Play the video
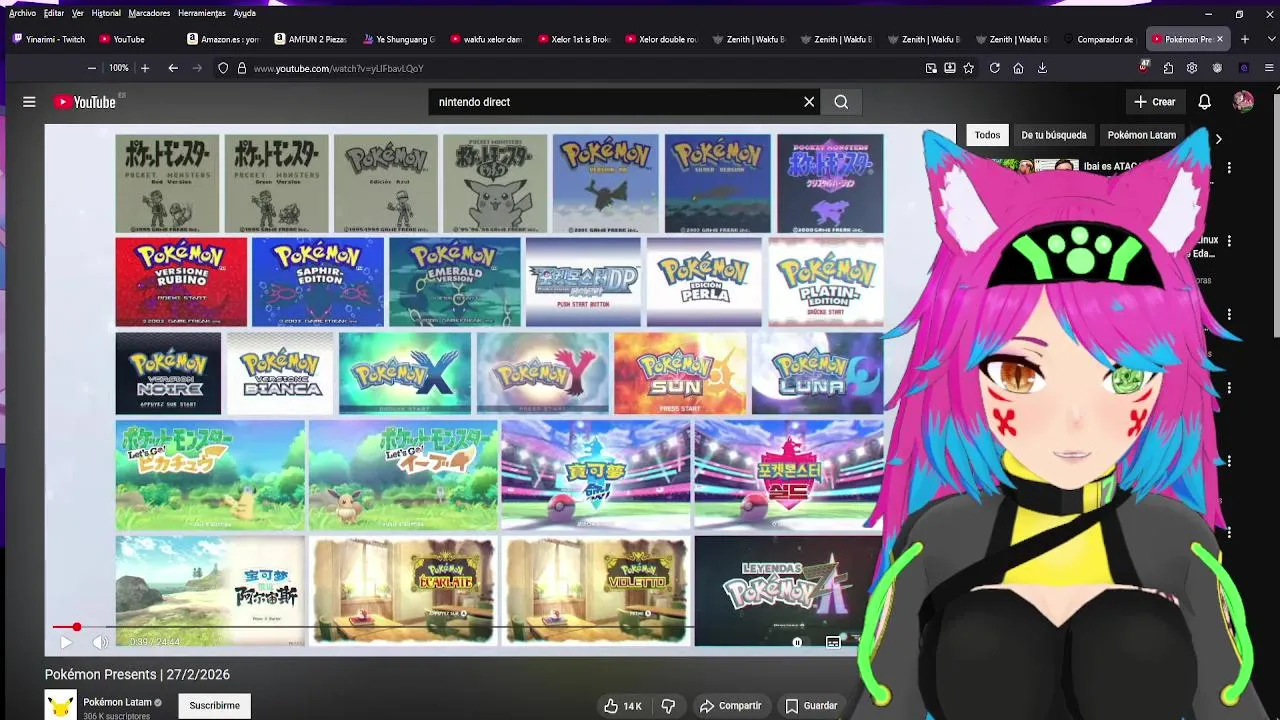1280x720 pixels. coord(66,642)
